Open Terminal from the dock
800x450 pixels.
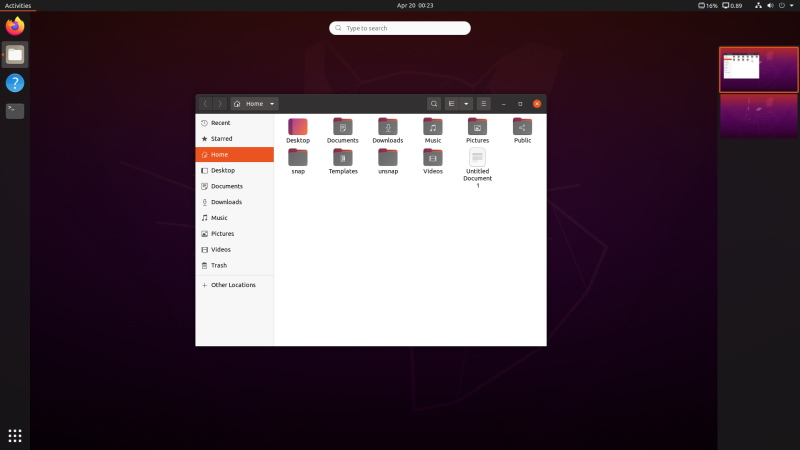15,111
